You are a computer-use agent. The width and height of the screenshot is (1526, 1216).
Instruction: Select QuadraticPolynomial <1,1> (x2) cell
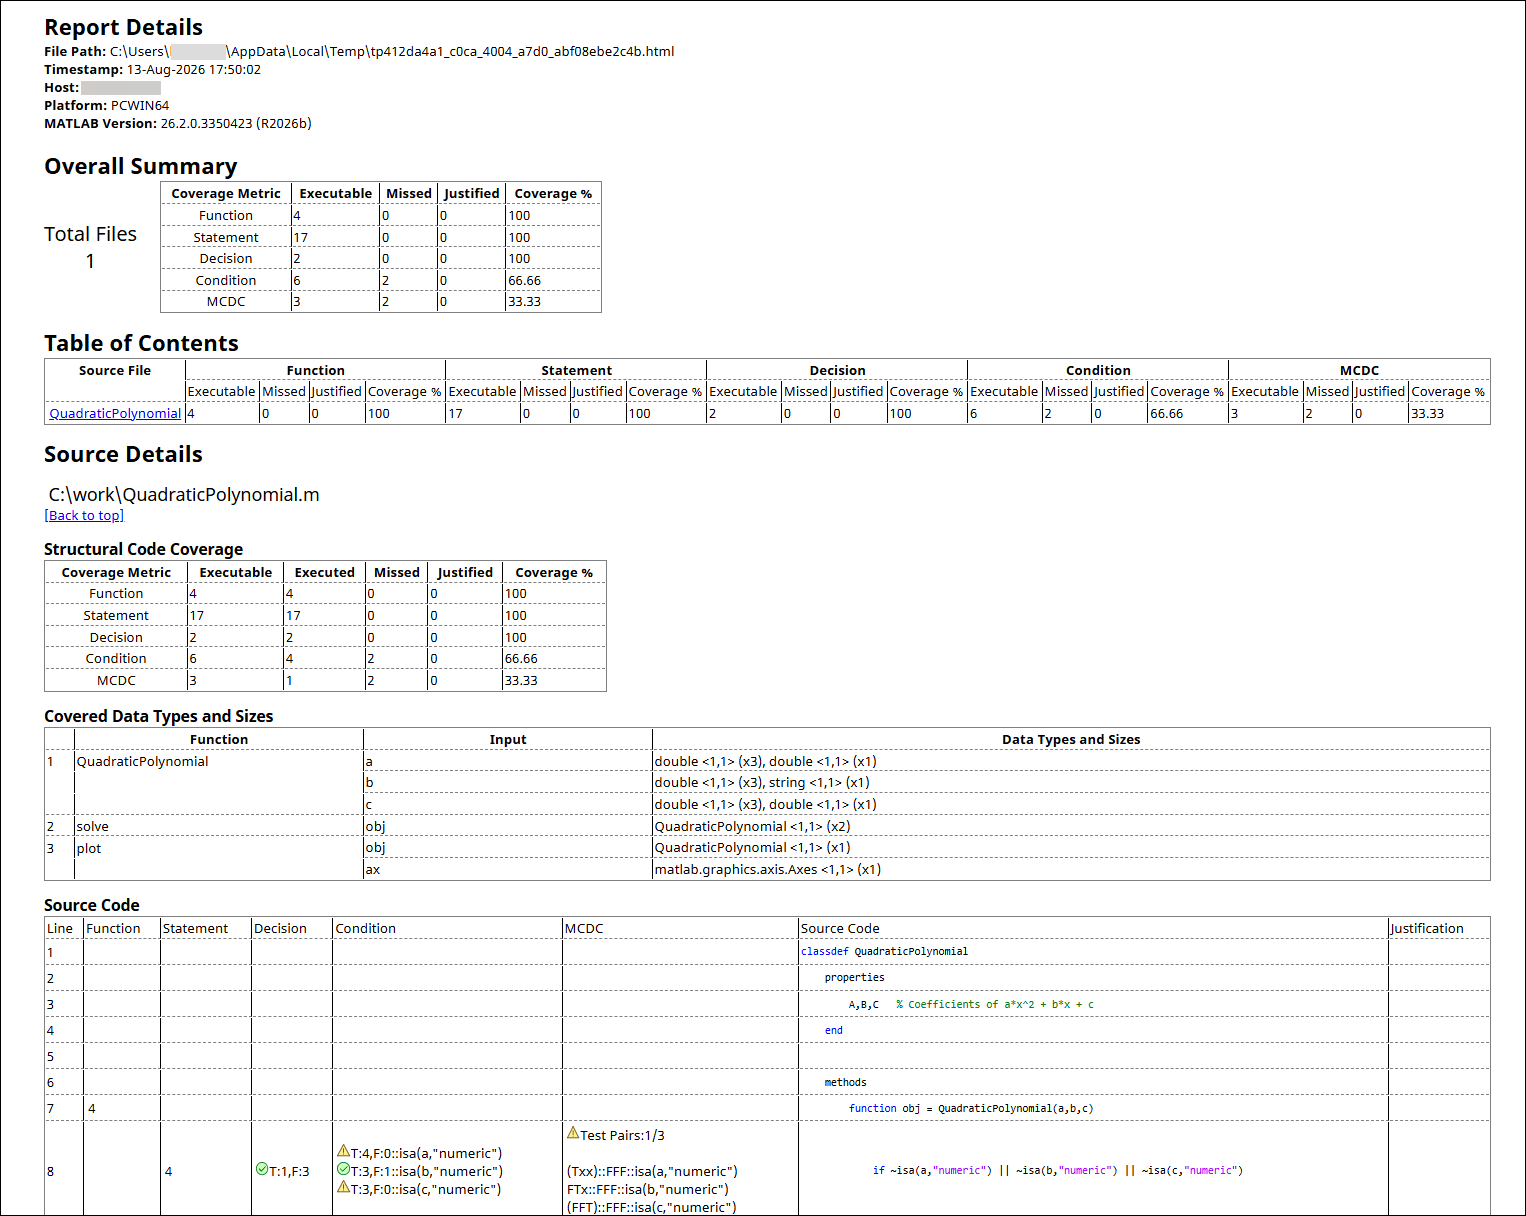point(752,826)
